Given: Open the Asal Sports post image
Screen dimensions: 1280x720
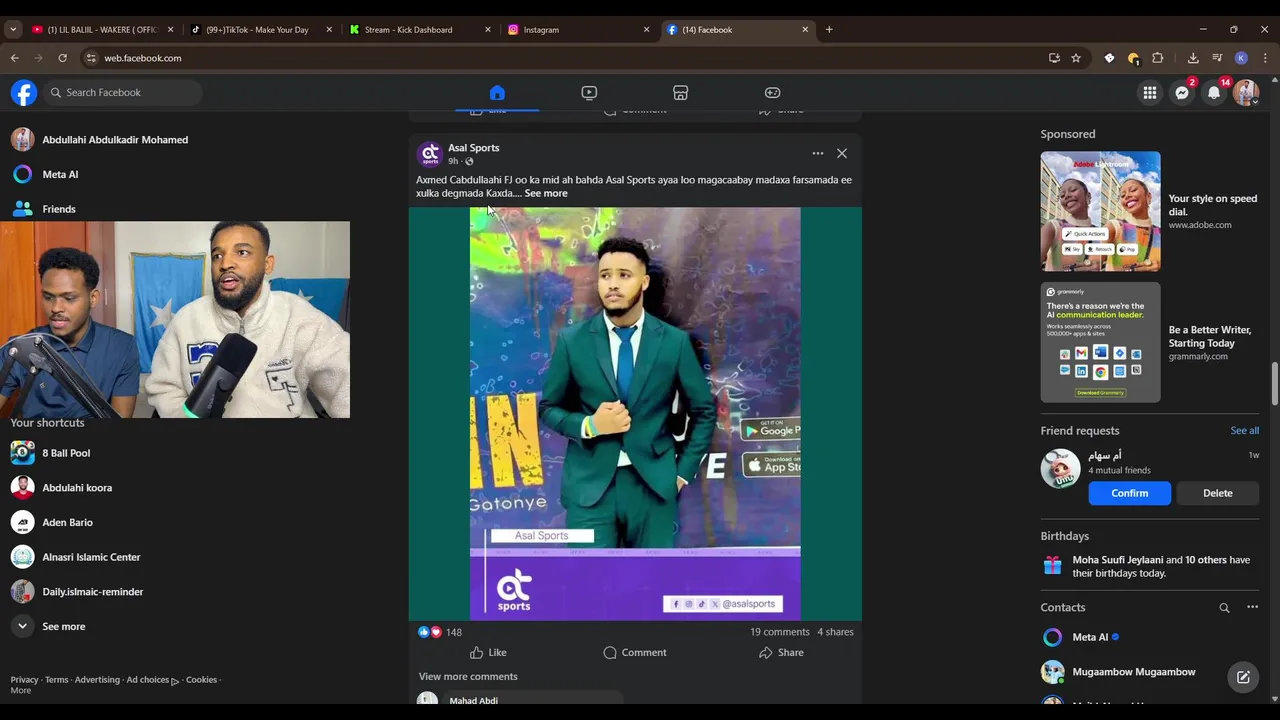Looking at the screenshot, I should (635, 413).
